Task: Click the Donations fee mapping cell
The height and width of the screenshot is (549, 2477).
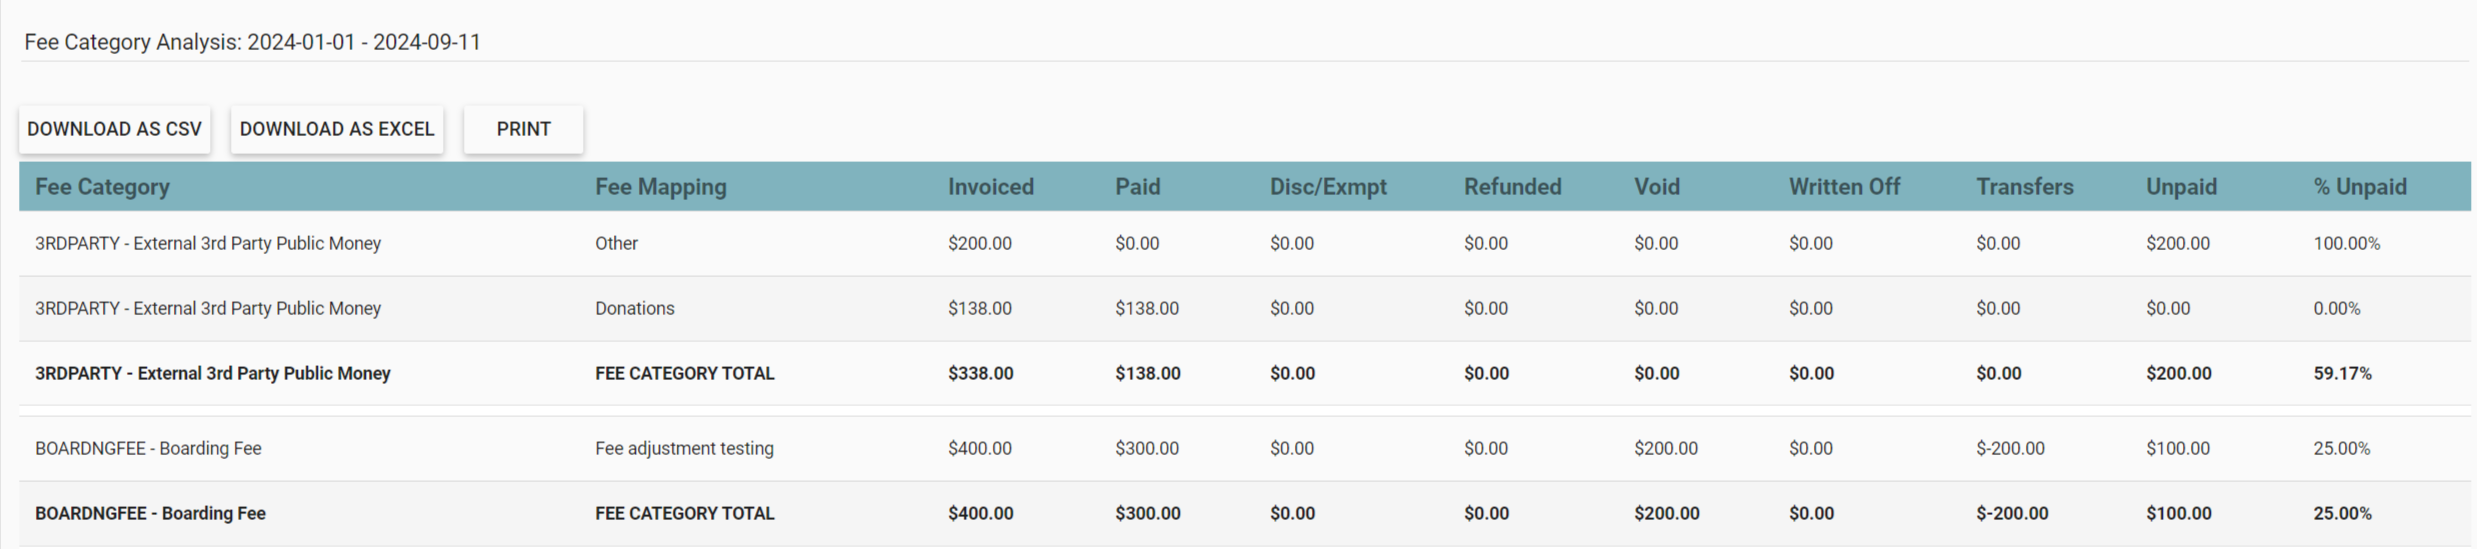Action: 634,309
